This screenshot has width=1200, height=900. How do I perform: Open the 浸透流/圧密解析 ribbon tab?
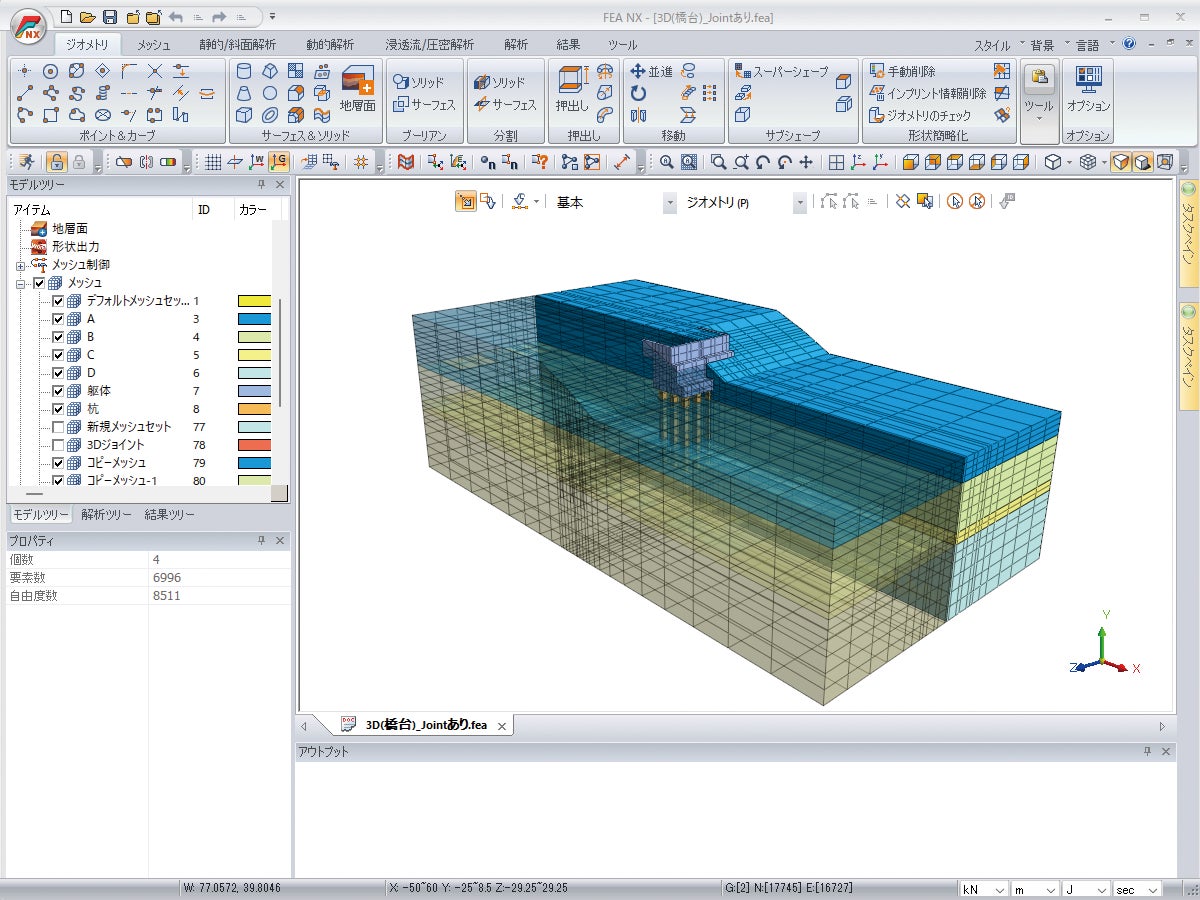coord(430,45)
